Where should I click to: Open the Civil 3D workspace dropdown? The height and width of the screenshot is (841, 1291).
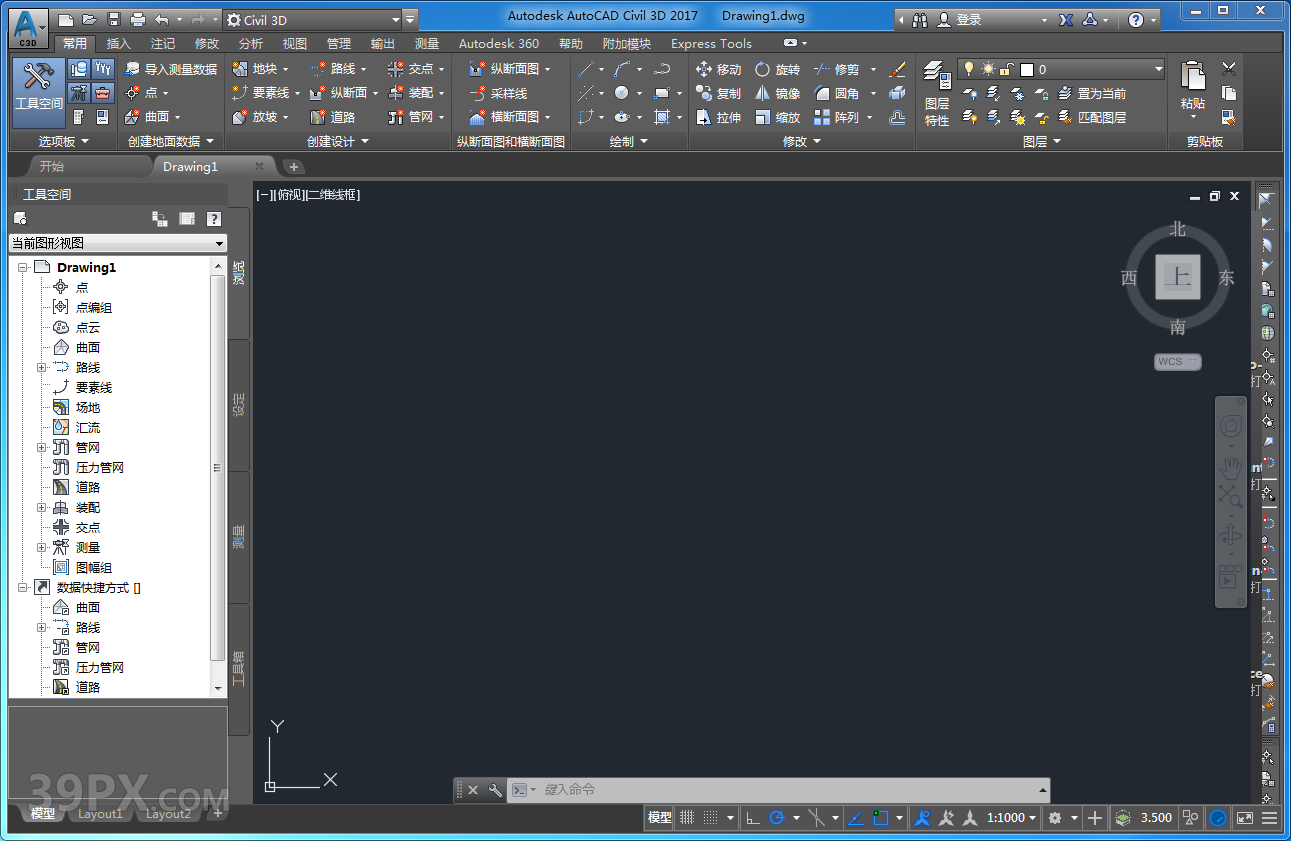click(311, 20)
